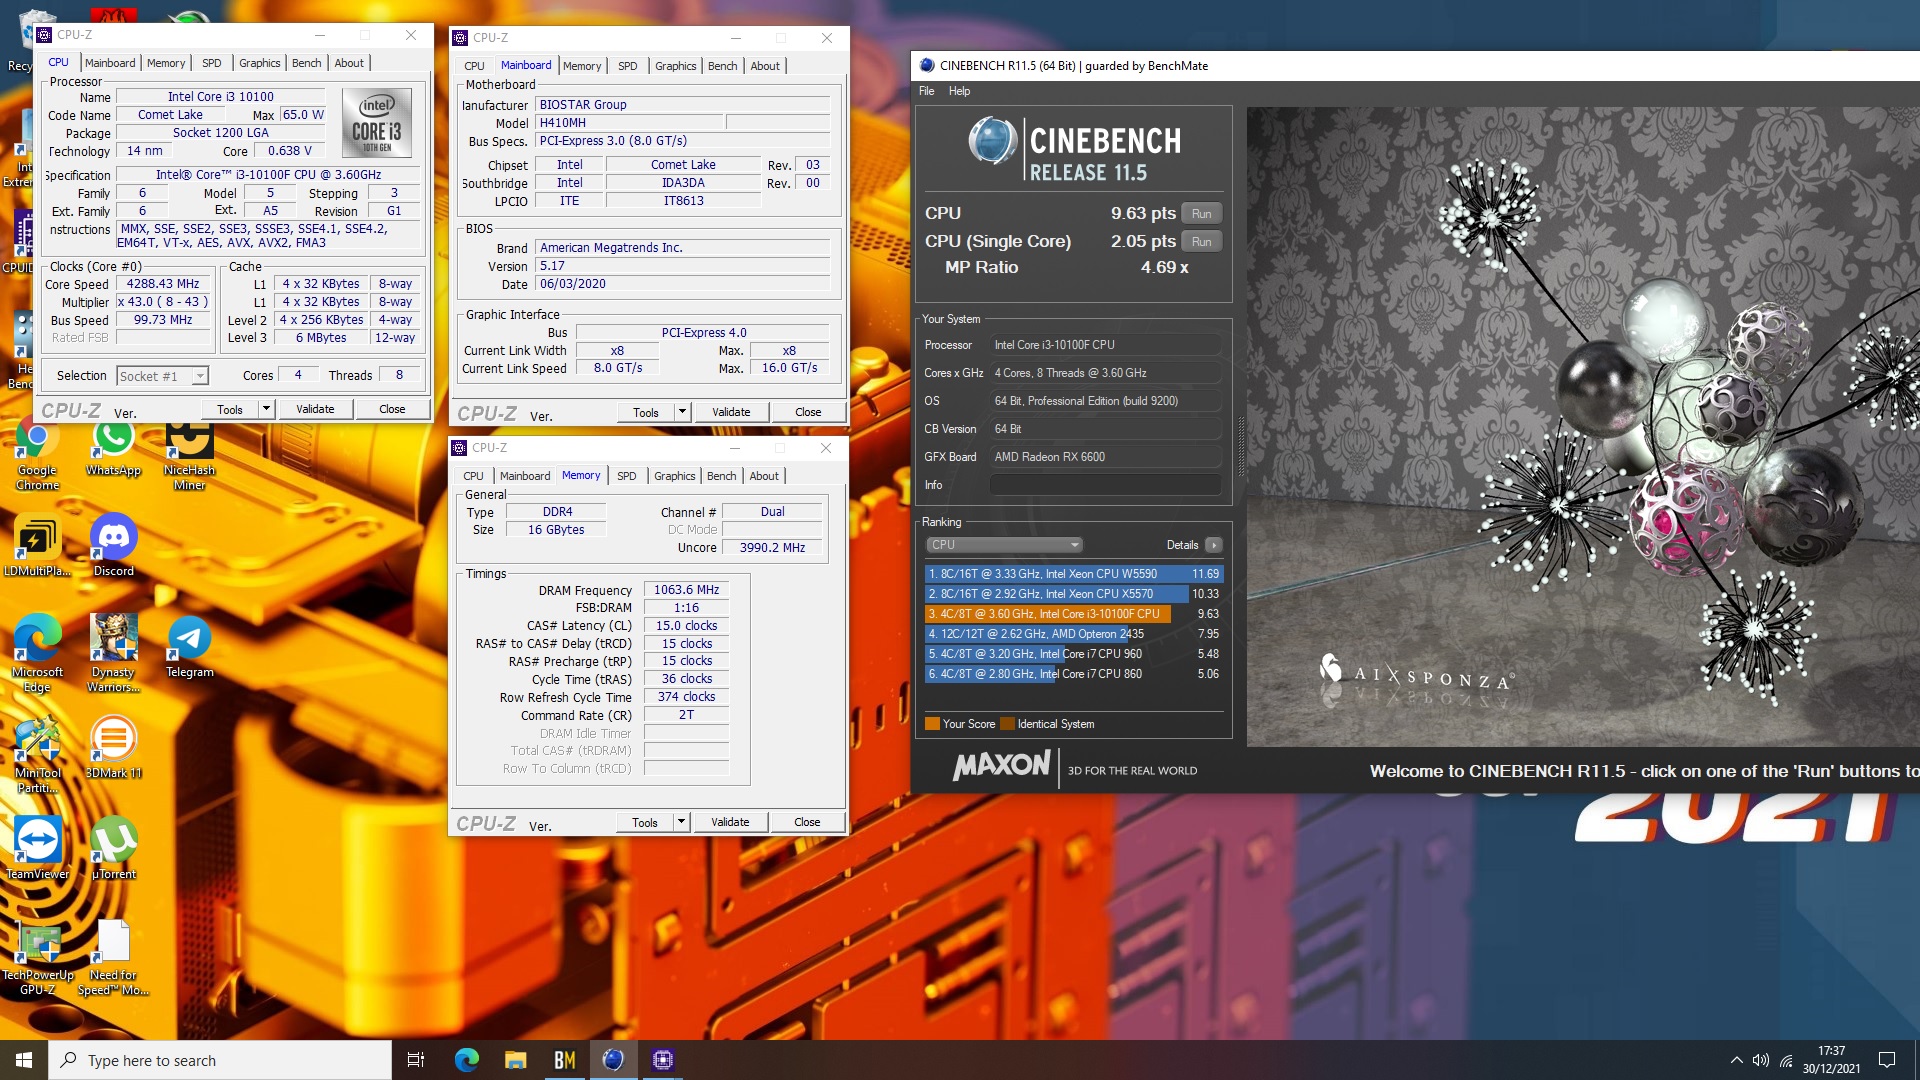1920x1080 pixels.
Task: Open the Cinebench Help menu
Action: point(959,91)
